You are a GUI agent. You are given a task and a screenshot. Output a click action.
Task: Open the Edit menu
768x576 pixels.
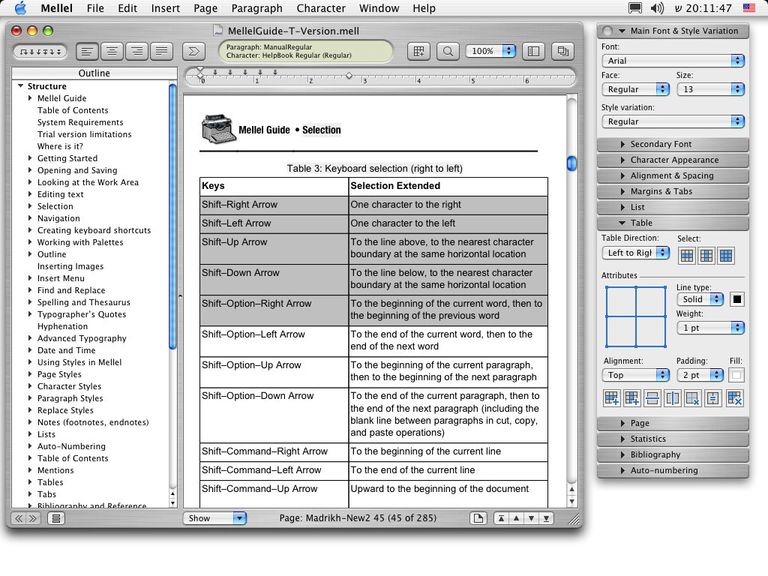127,8
